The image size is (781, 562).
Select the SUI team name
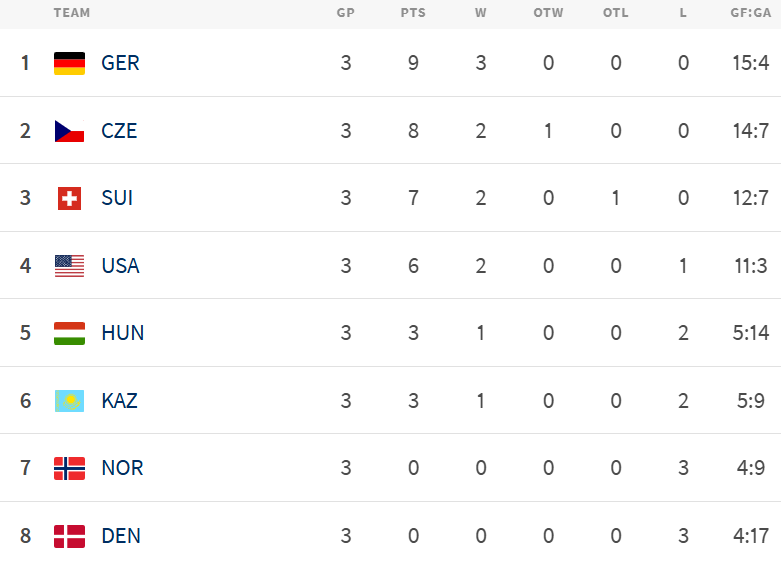click(117, 198)
